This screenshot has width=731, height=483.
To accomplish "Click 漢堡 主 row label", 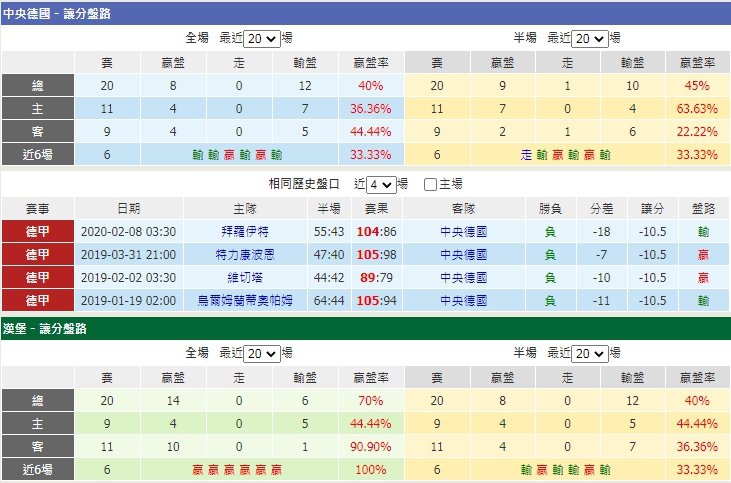I will (x=38, y=424).
